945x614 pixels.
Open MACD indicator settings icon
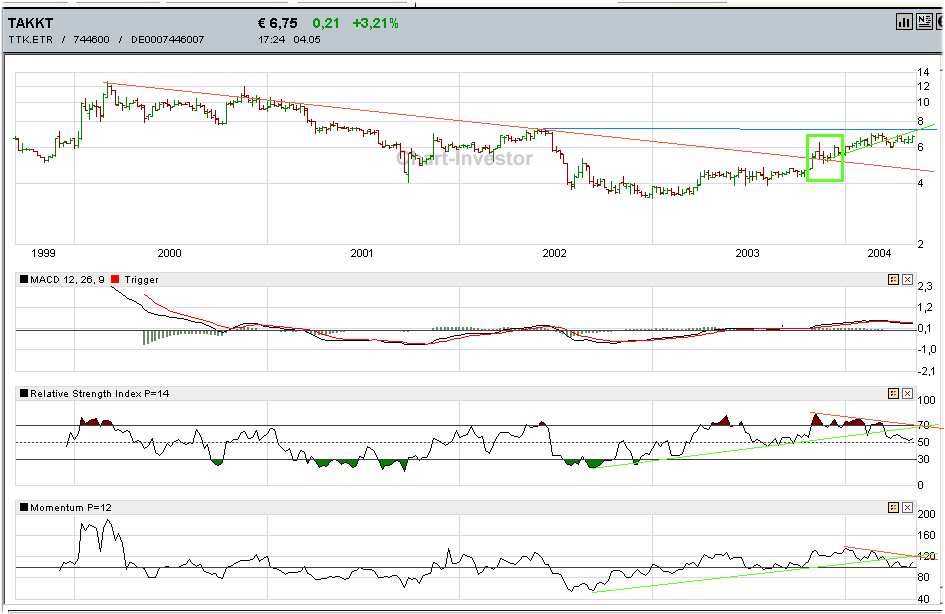pos(892,280)
